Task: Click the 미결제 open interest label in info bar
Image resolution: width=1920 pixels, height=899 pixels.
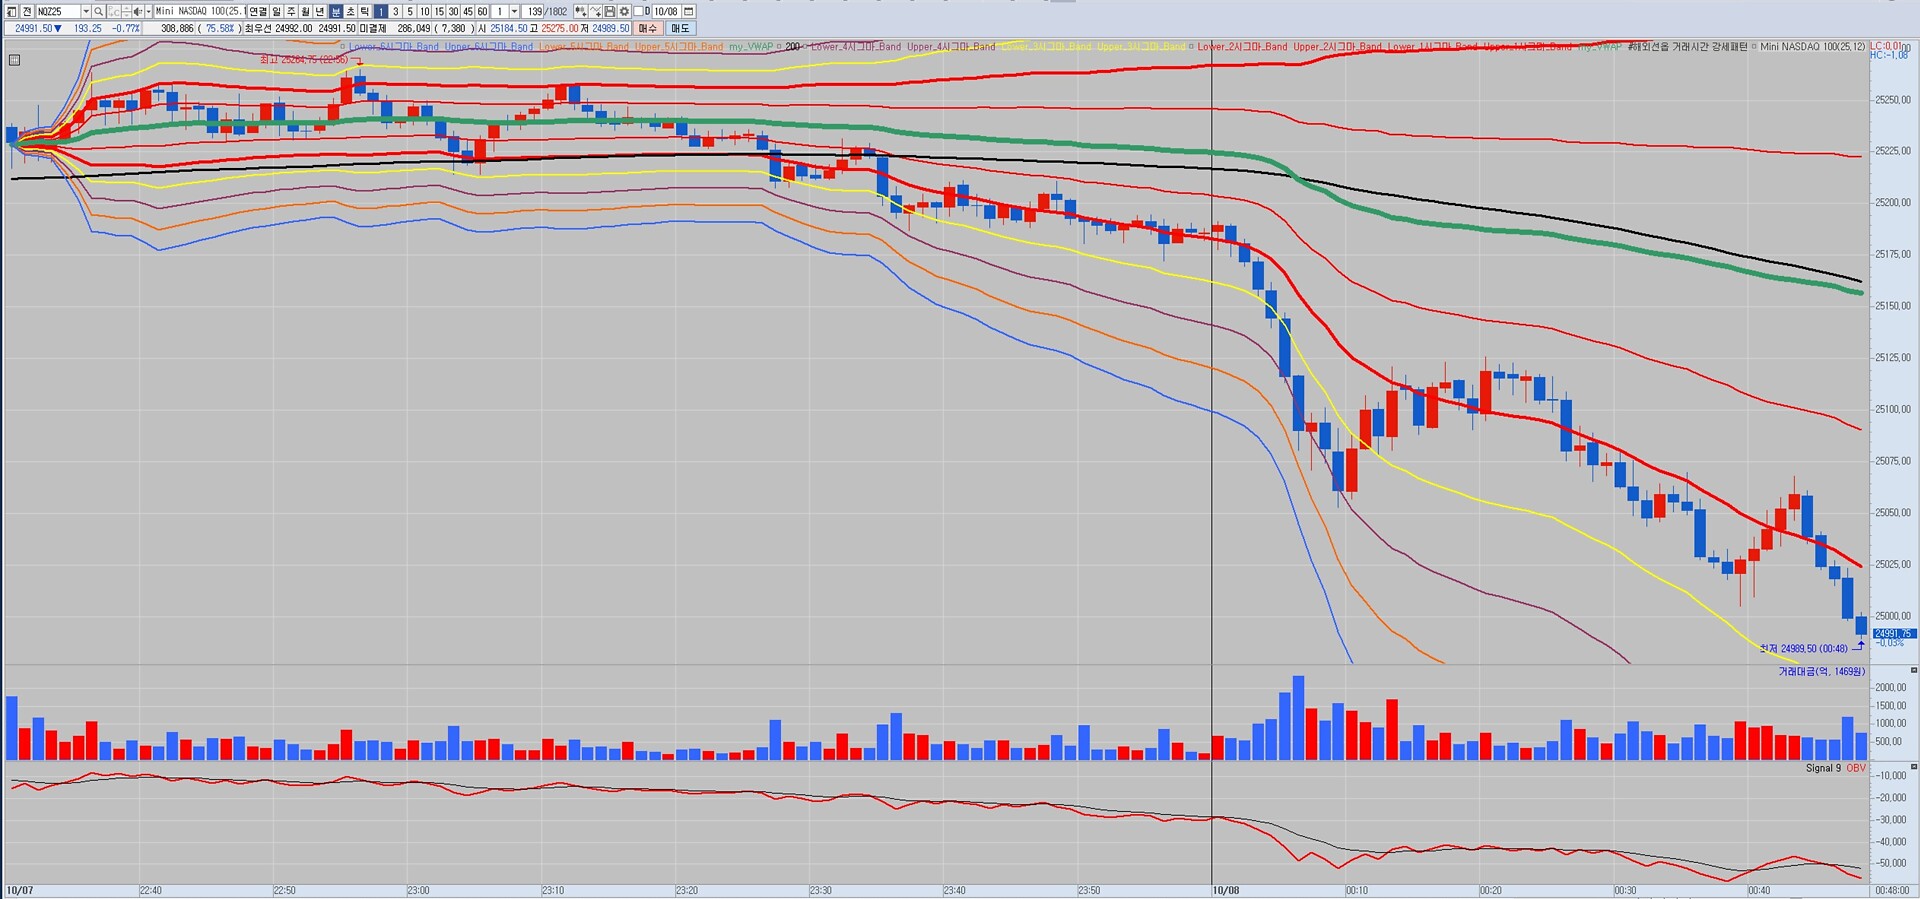Action: (373, 28)
